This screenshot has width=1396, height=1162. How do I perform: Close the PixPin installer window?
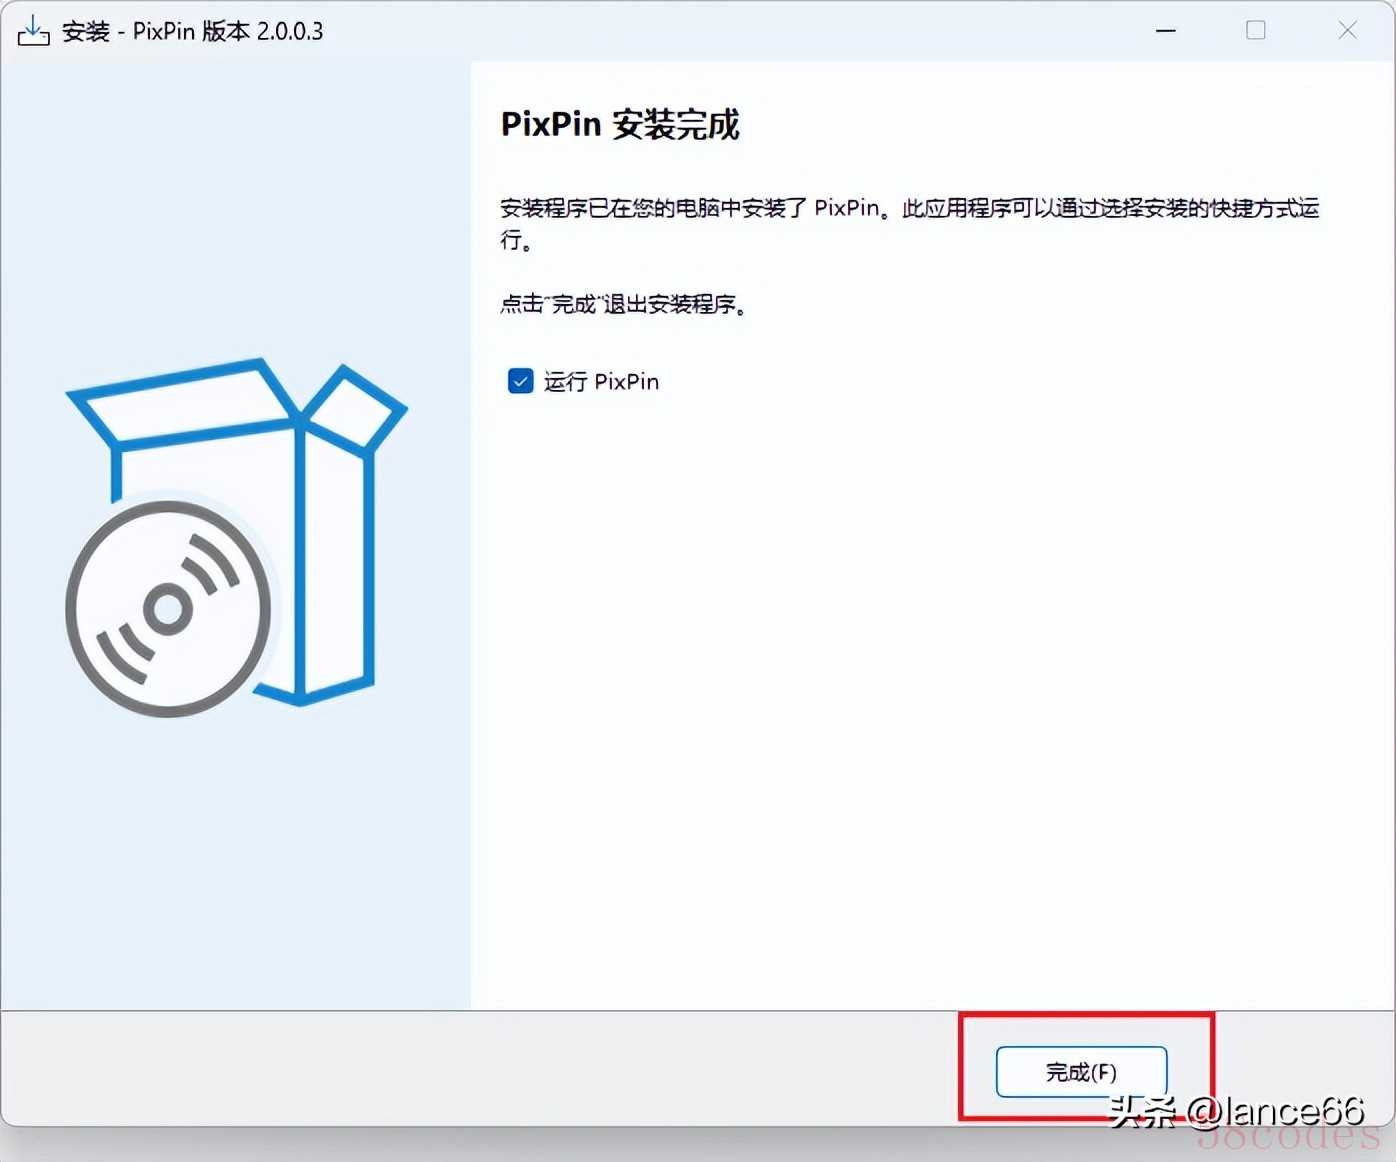pos(1347,31)
